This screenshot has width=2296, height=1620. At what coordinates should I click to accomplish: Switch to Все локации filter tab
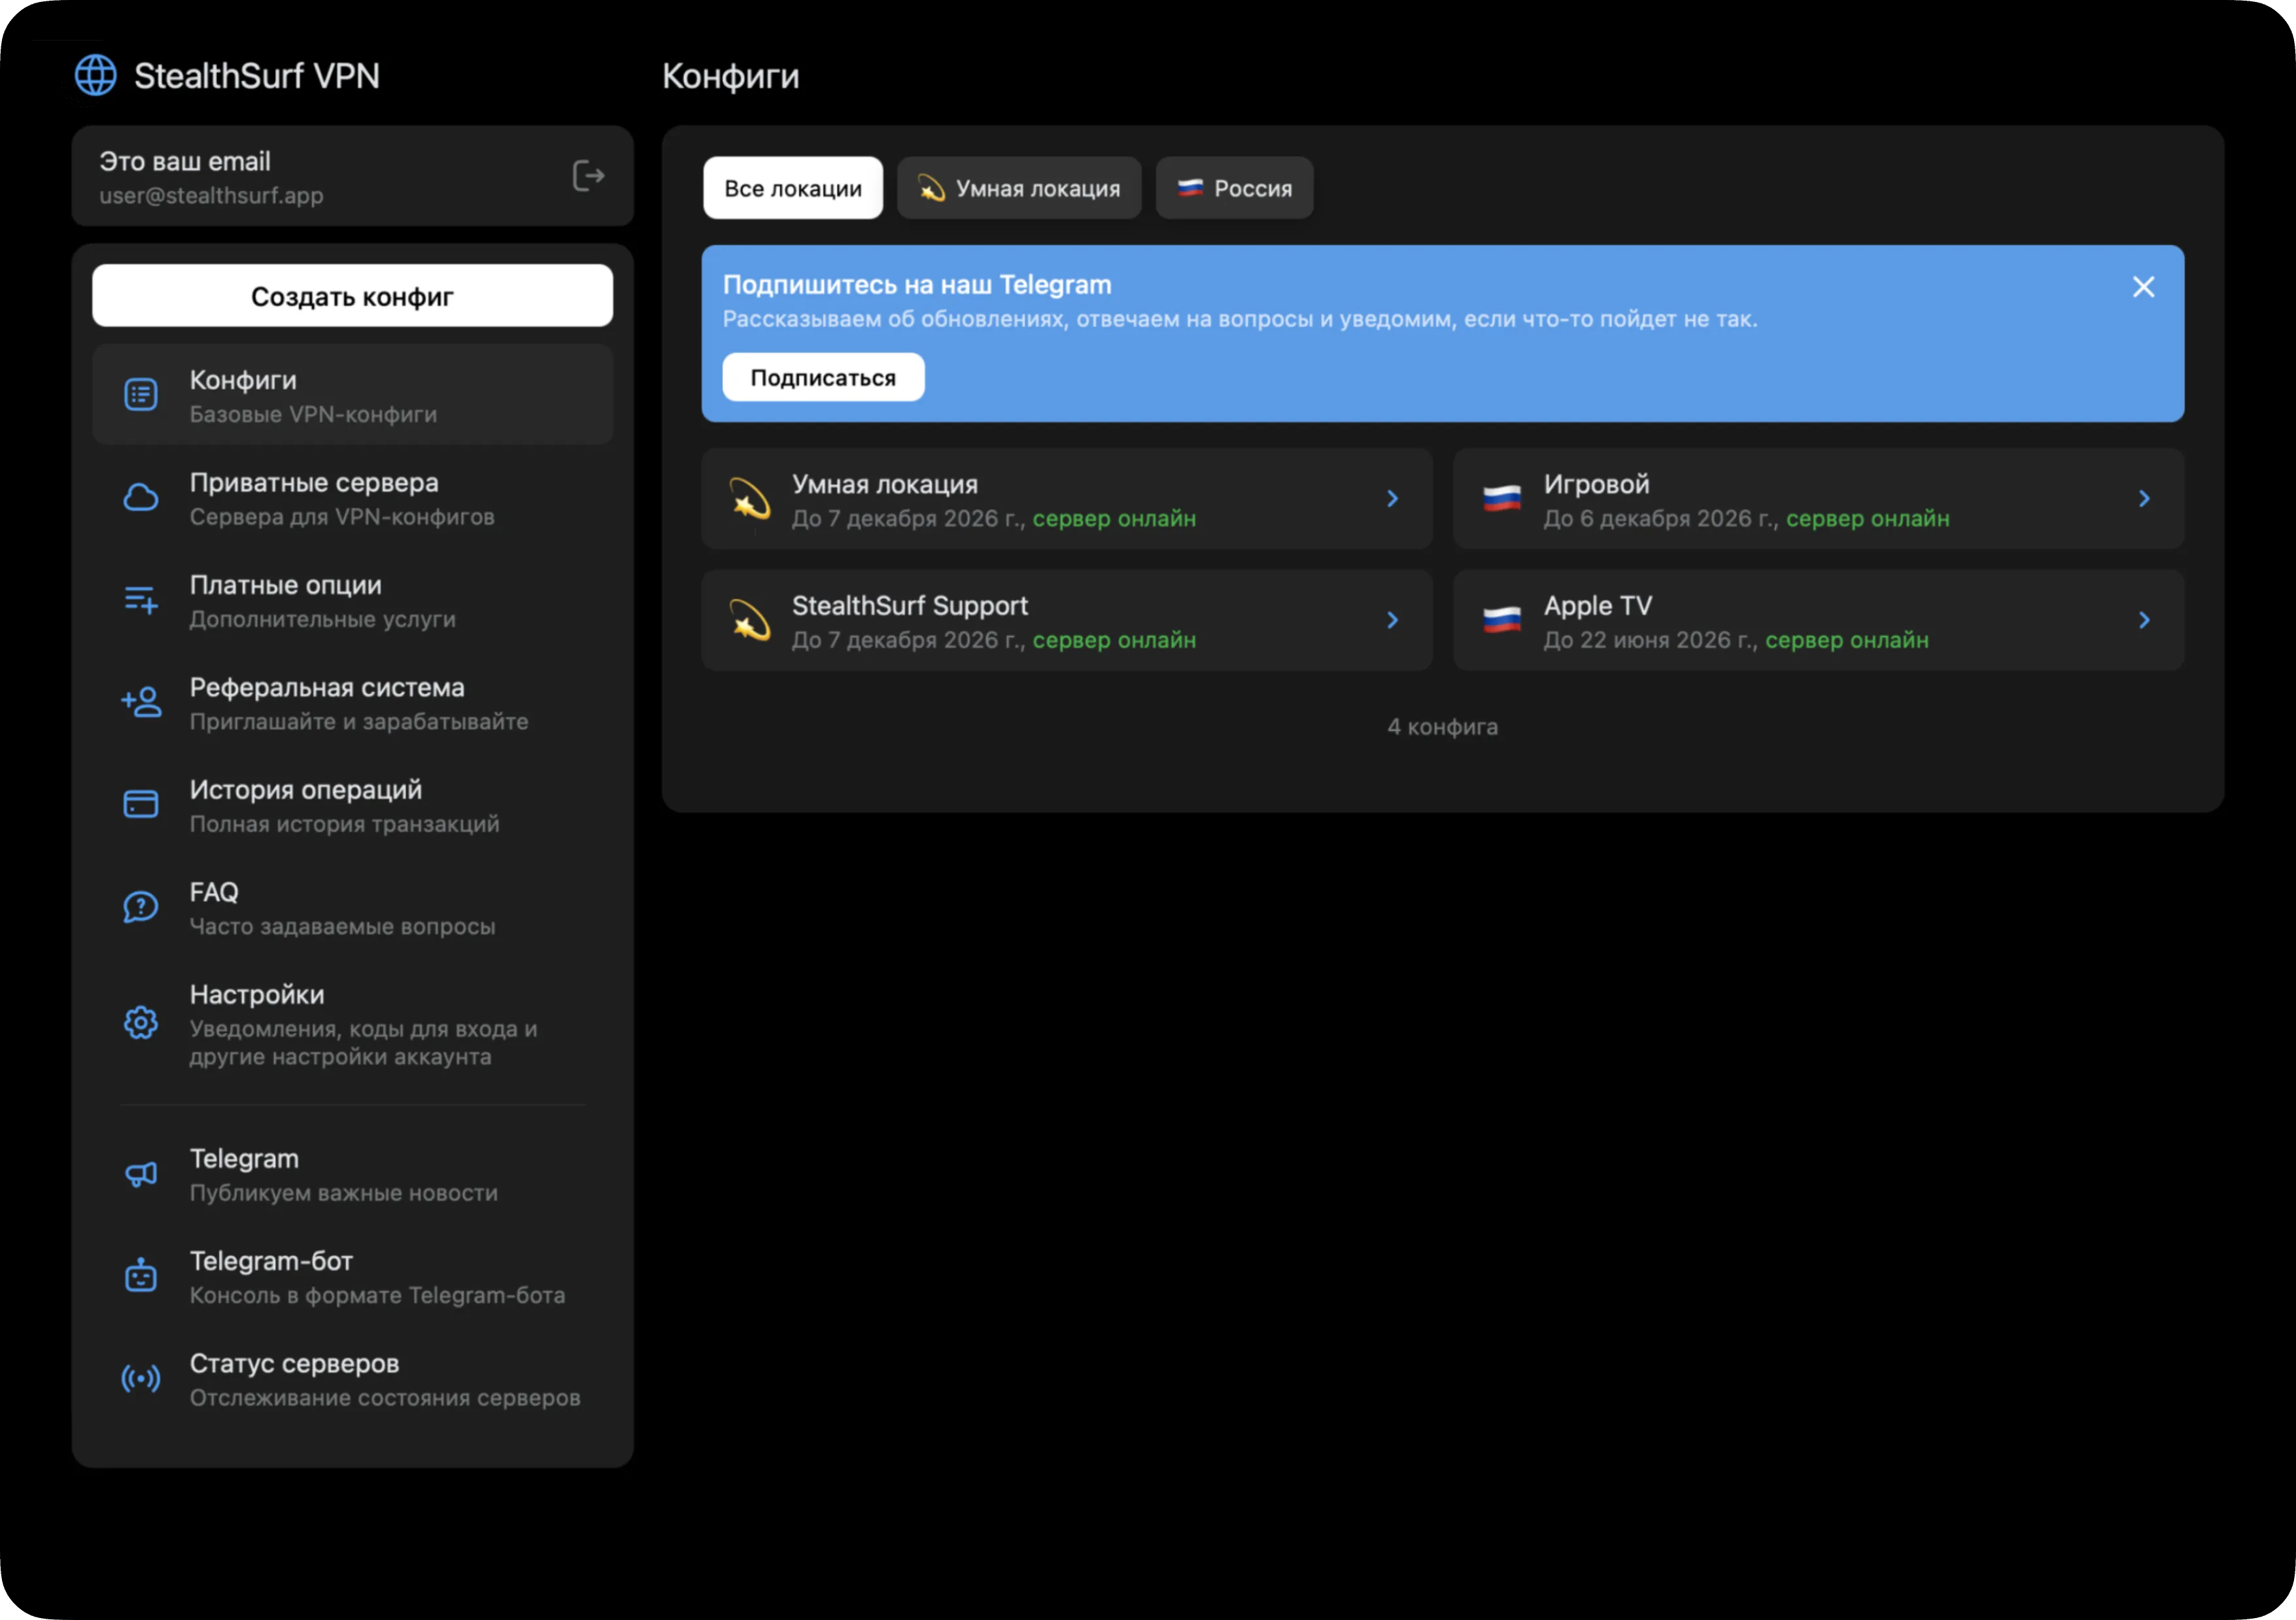tap(792, 188)
